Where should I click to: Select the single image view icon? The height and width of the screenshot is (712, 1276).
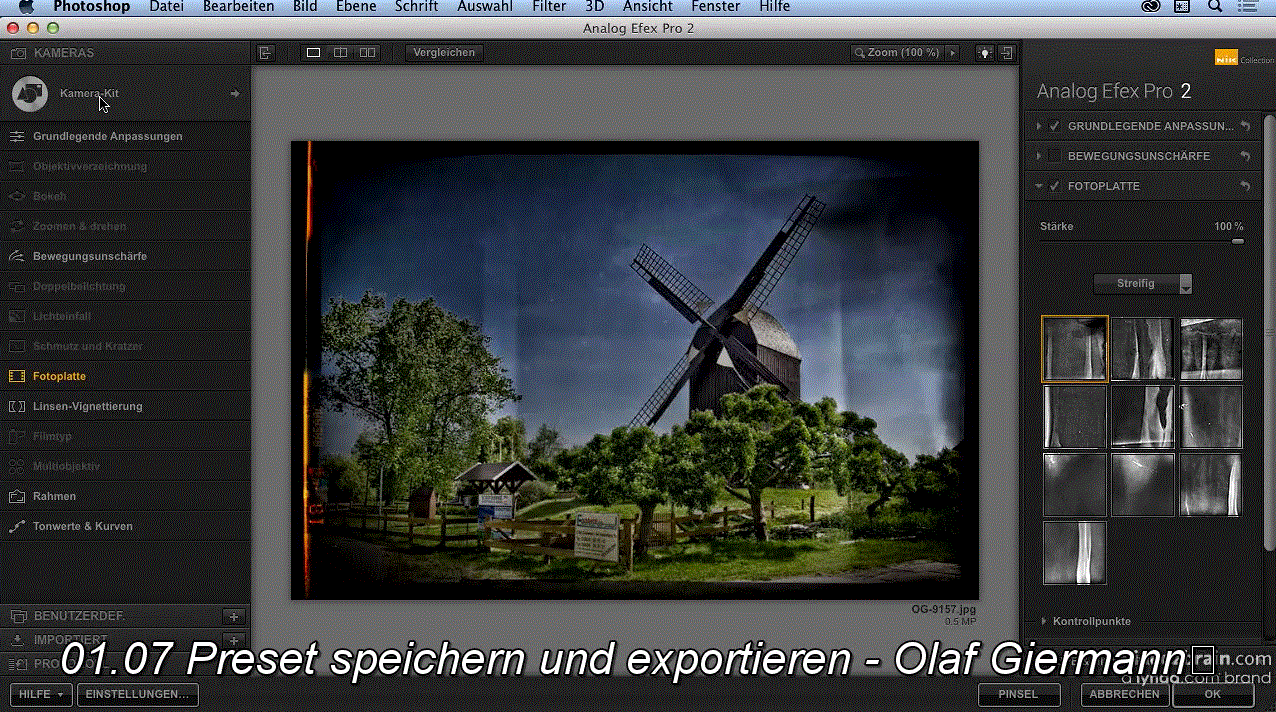313,52
